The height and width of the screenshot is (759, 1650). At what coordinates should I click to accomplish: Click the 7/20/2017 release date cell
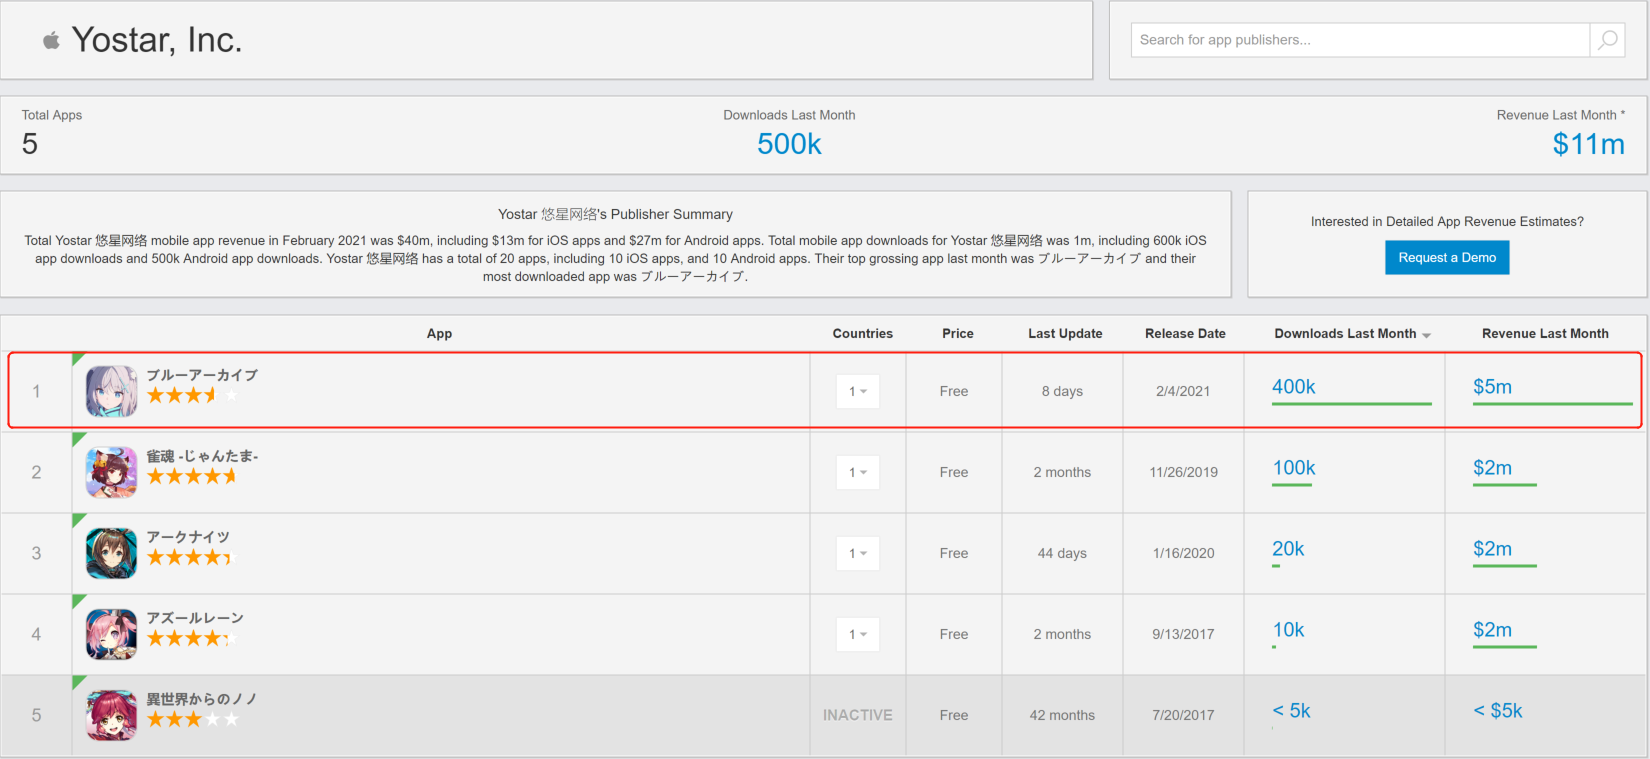pos(1183,715)
